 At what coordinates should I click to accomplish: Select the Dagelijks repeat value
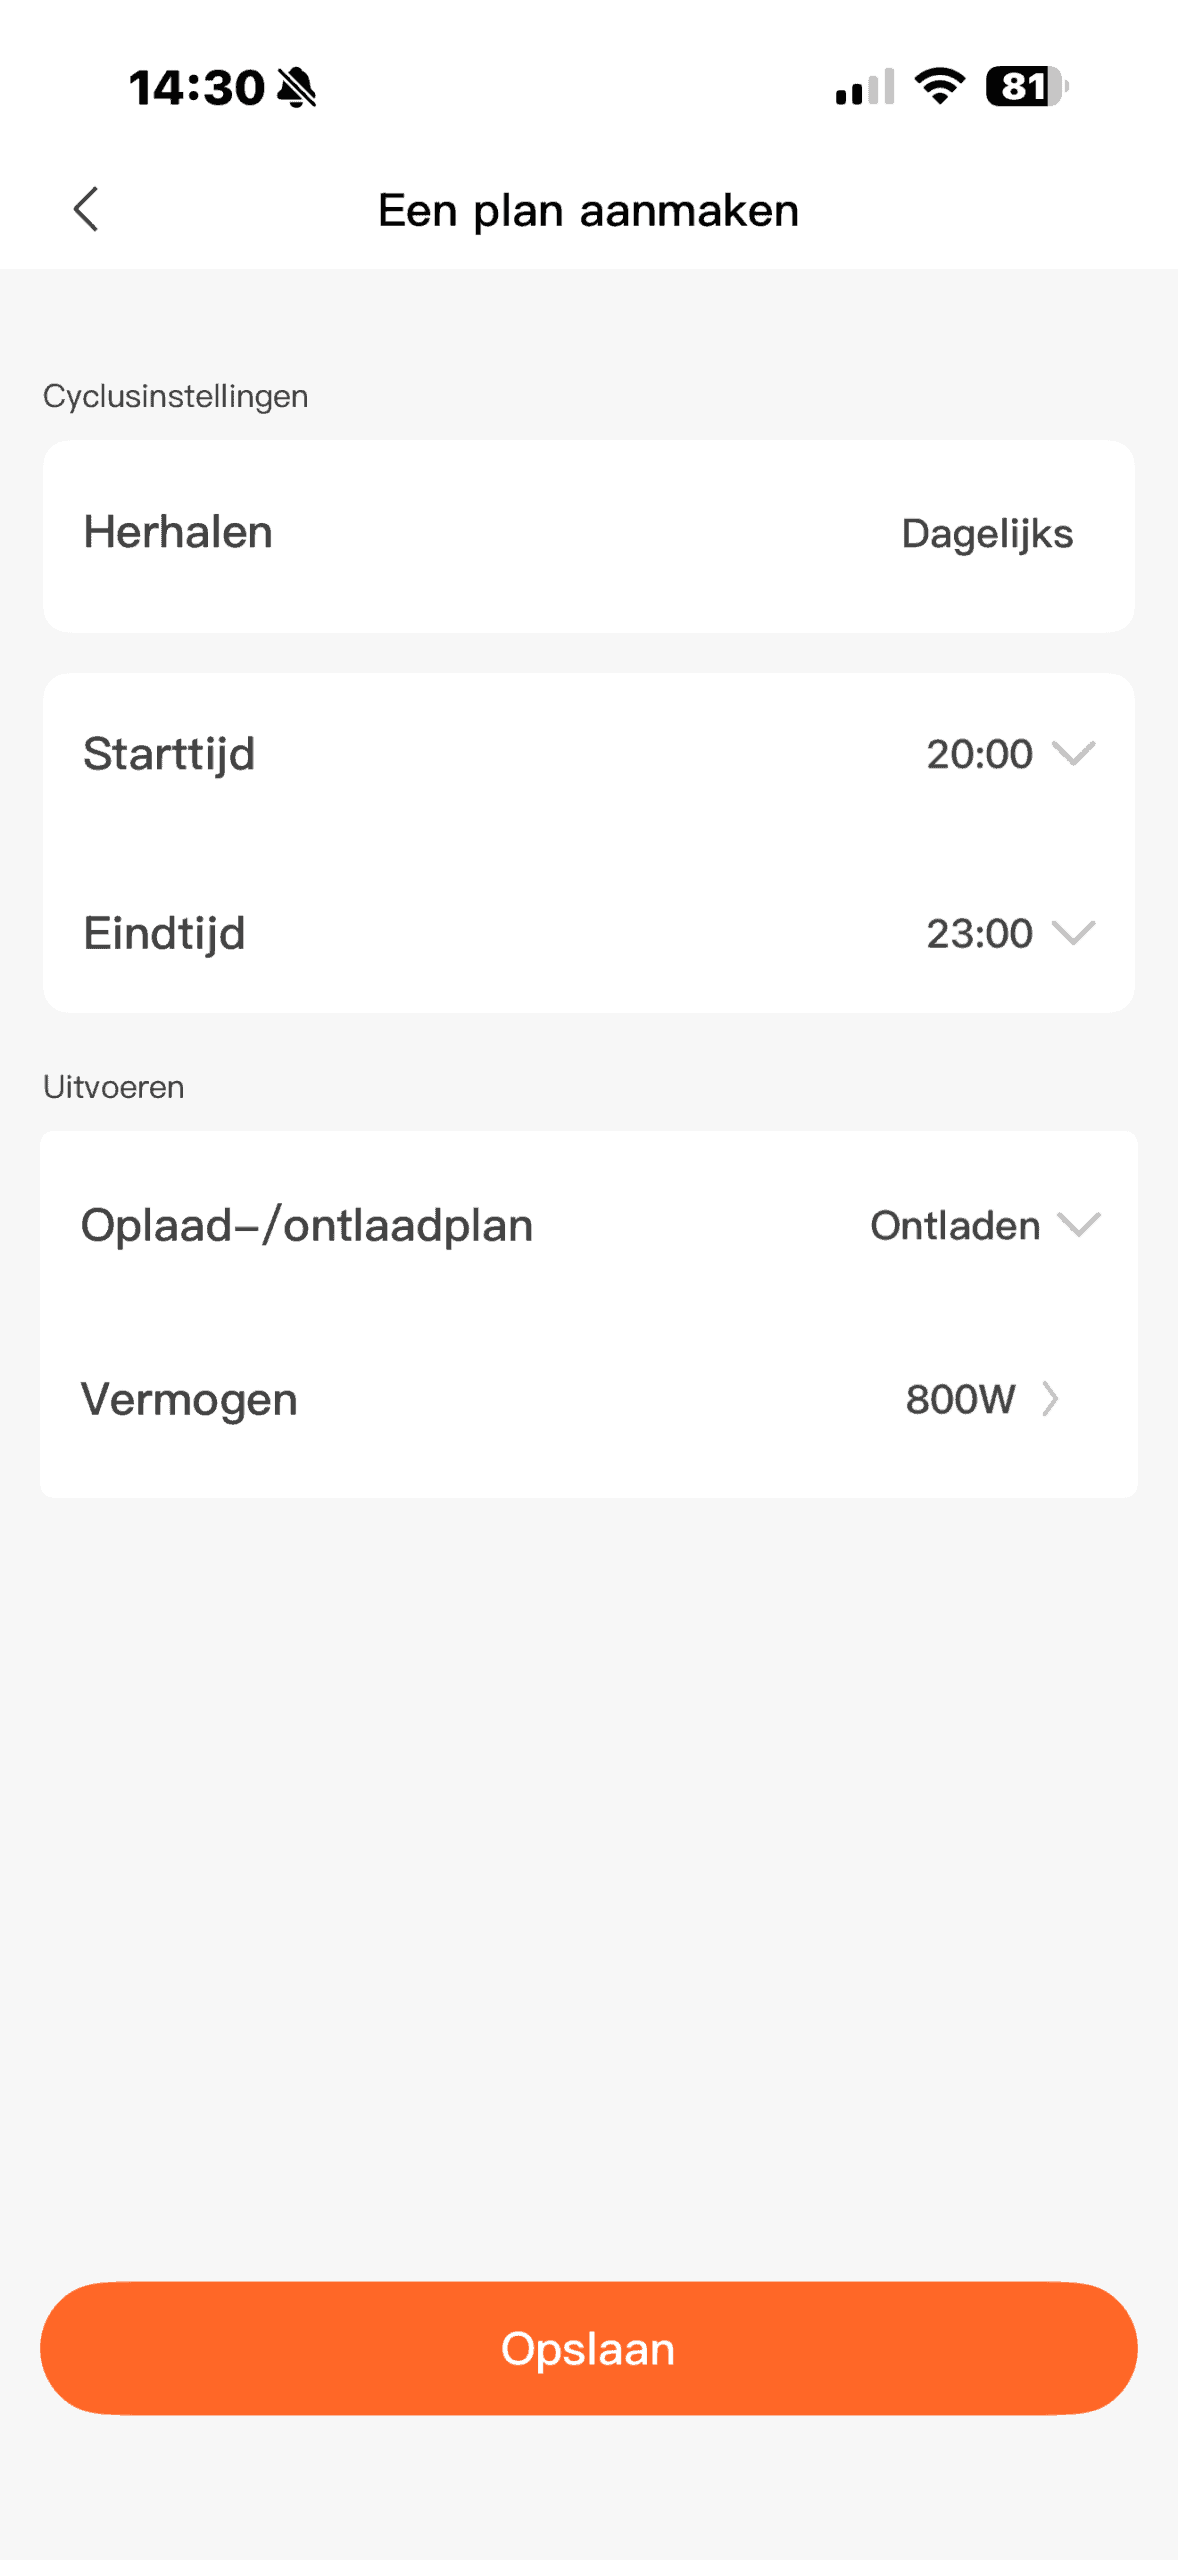pos(987,534)
